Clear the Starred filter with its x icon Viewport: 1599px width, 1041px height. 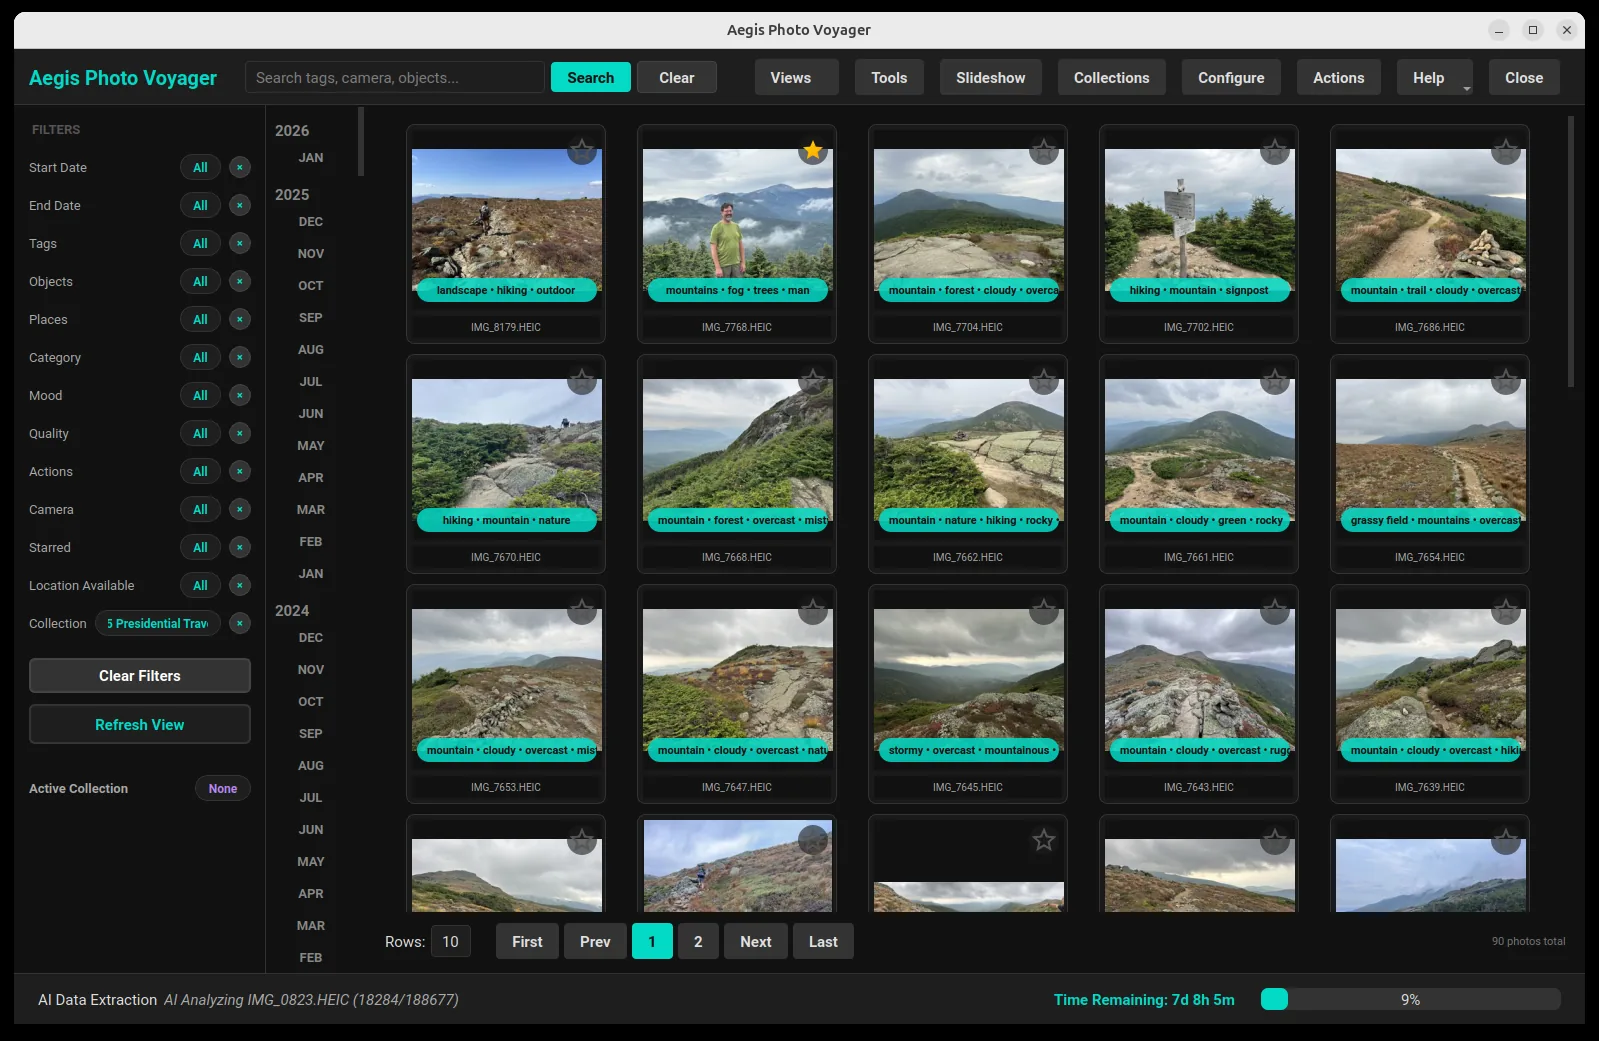(240, 547)
